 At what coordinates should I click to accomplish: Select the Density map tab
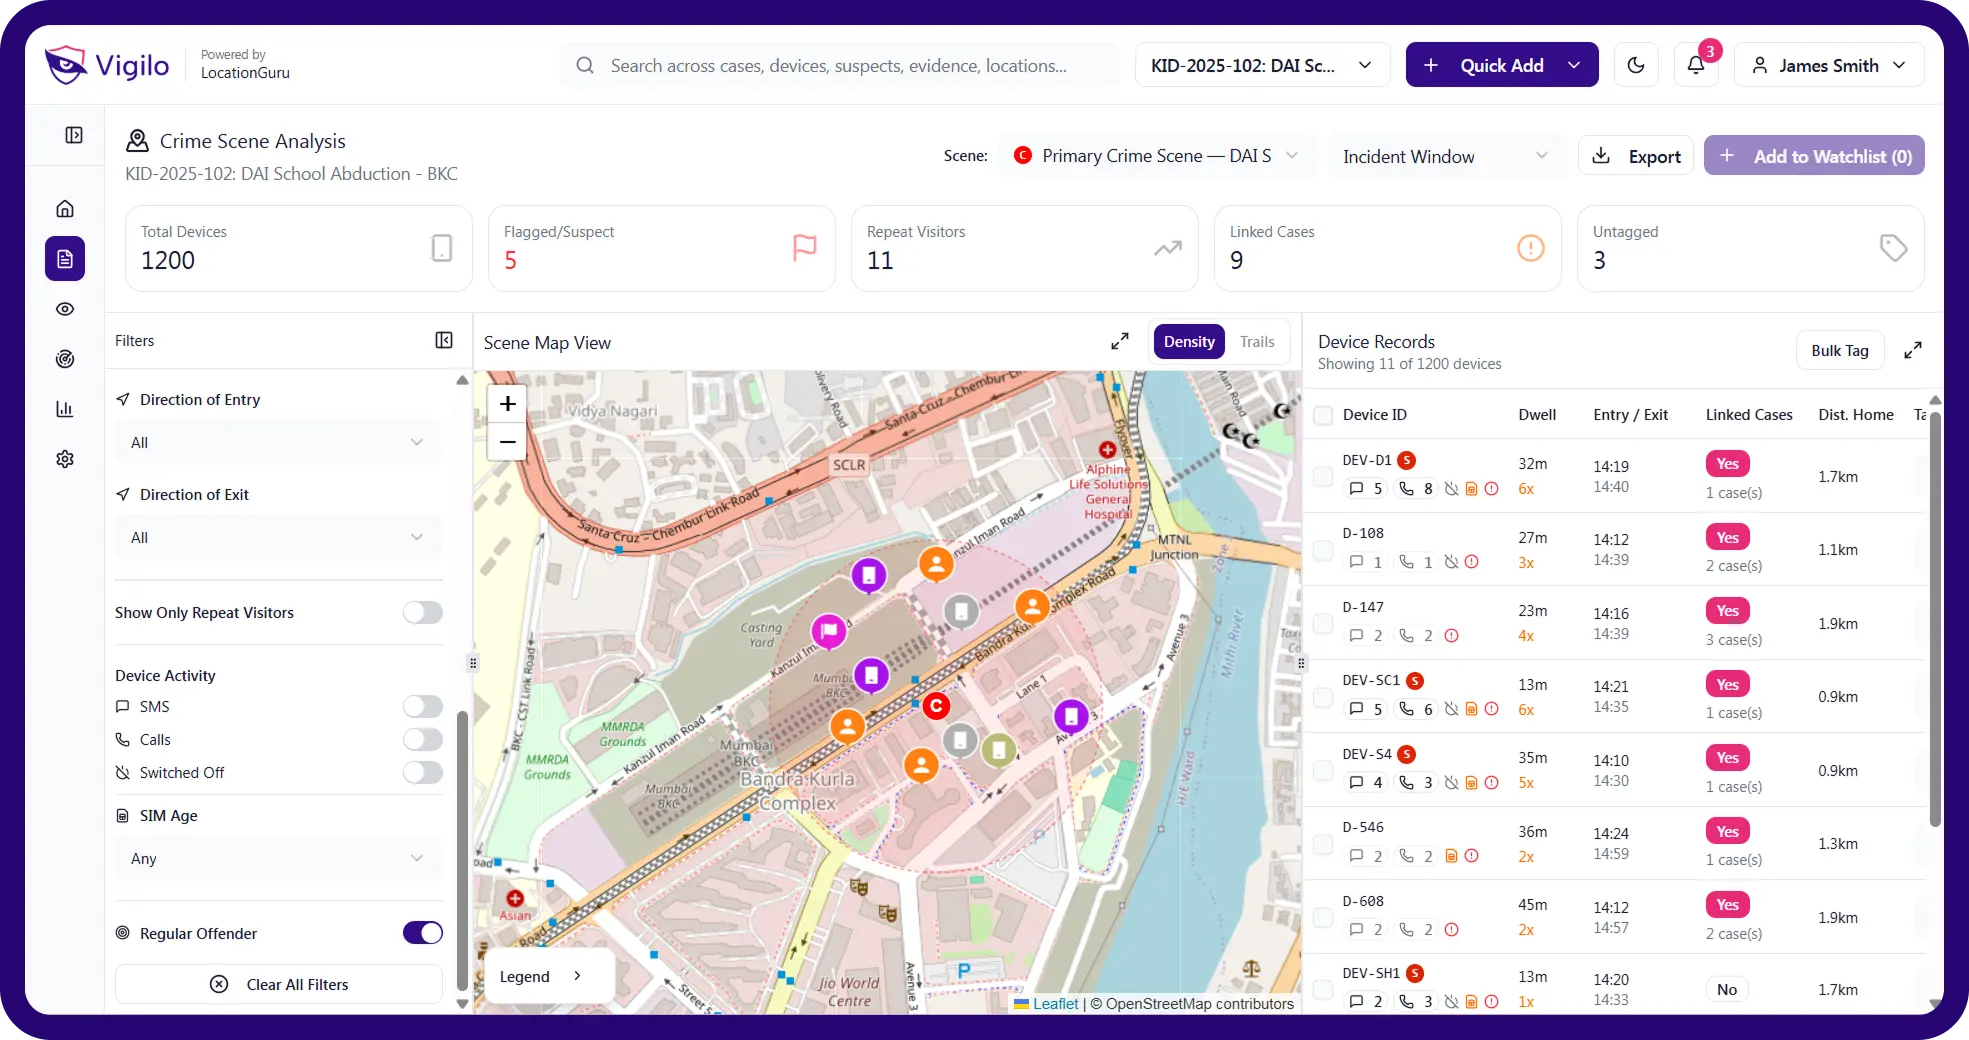pyautogui.click(x=1189, y=342)
